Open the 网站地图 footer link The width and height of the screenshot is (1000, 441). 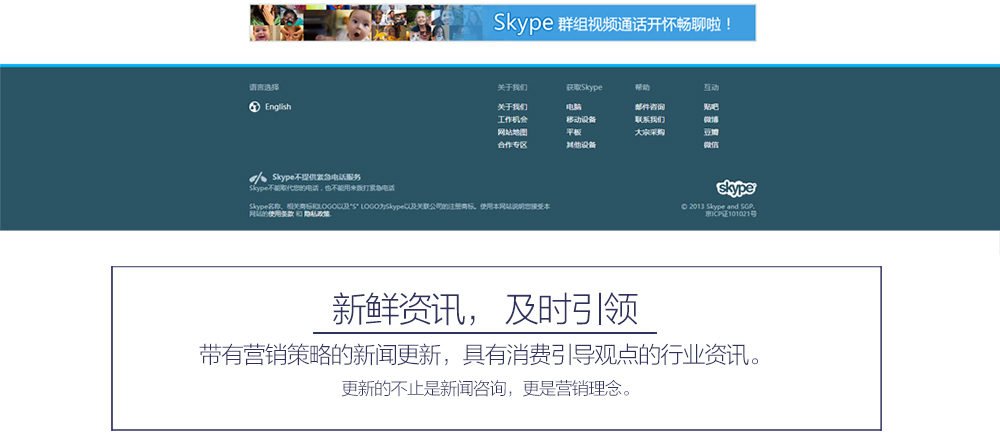pyautogui.click(x=513, y=133)
